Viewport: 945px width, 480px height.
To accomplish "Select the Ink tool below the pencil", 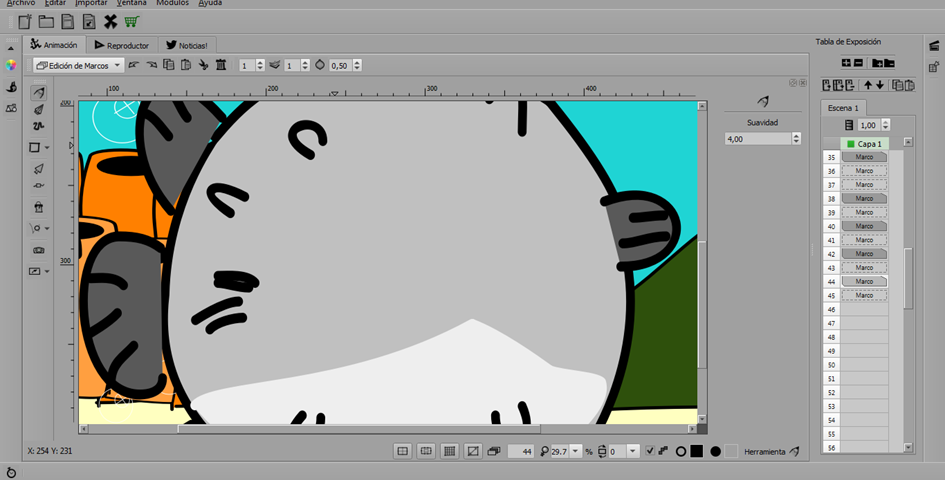I will (39, 110).
